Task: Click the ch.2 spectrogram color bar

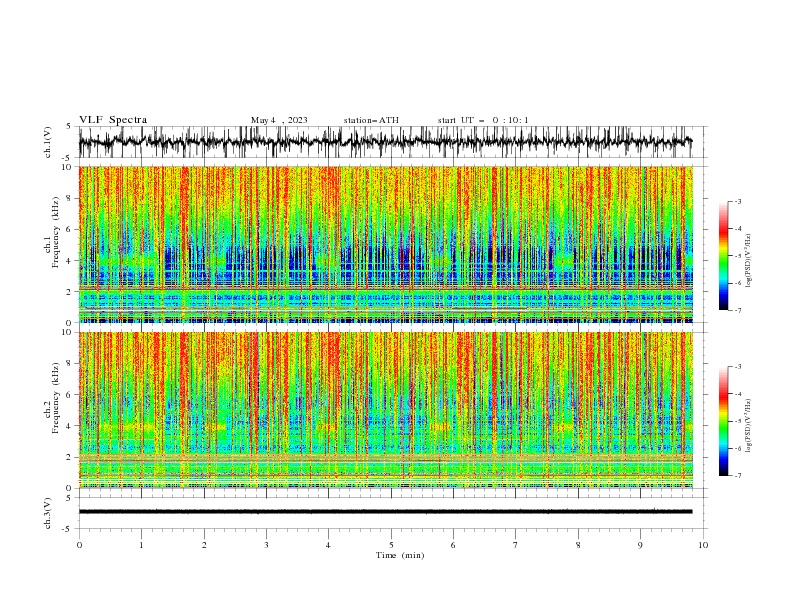Action: (723, 421)
